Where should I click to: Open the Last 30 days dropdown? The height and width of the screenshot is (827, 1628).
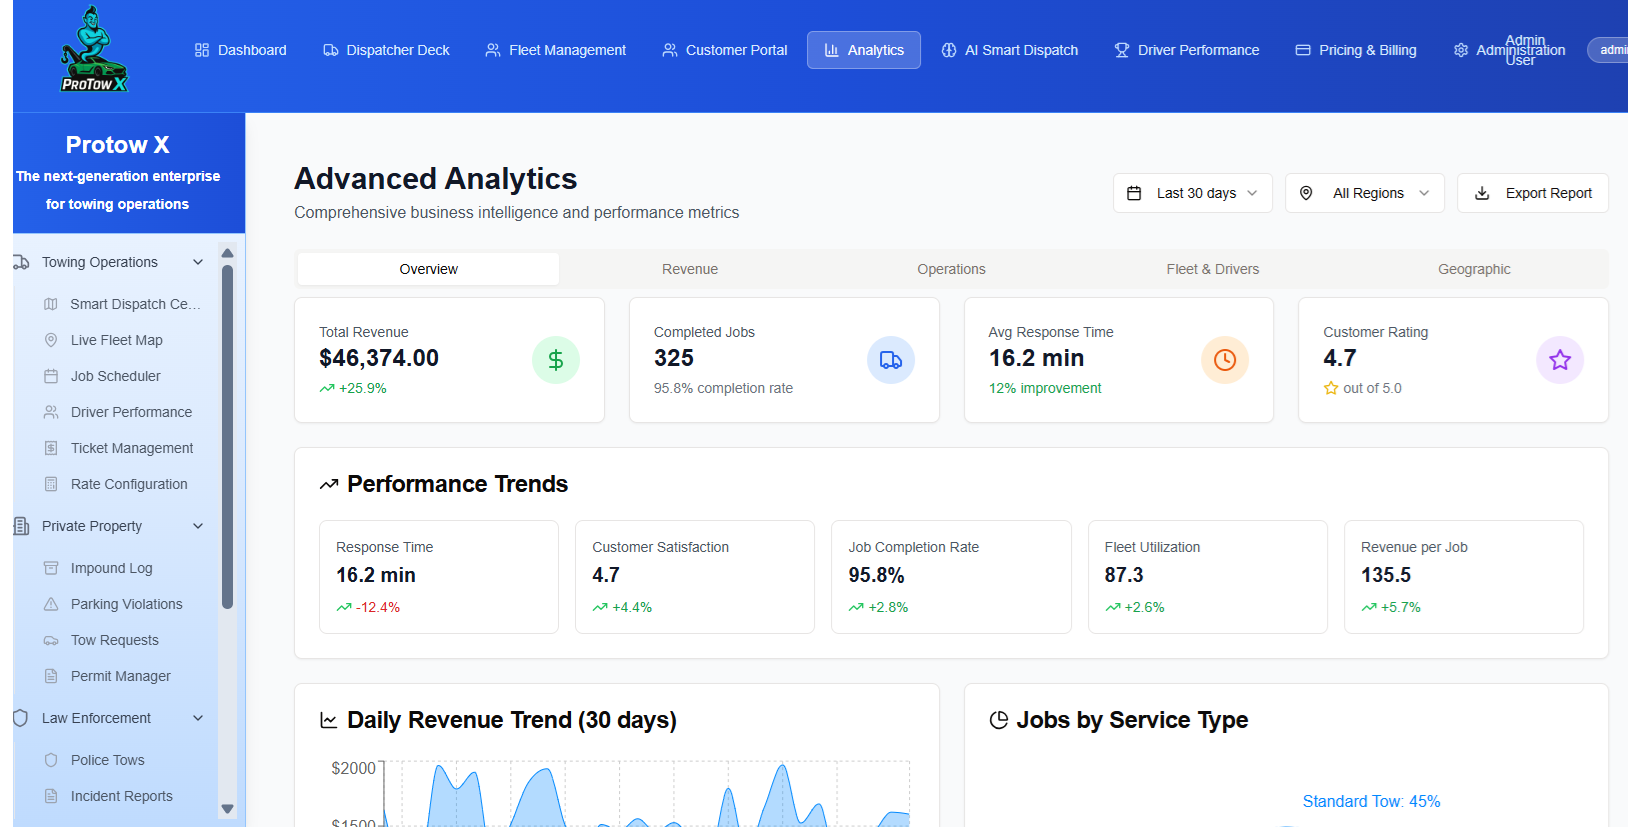click(x=1192, y=193)
